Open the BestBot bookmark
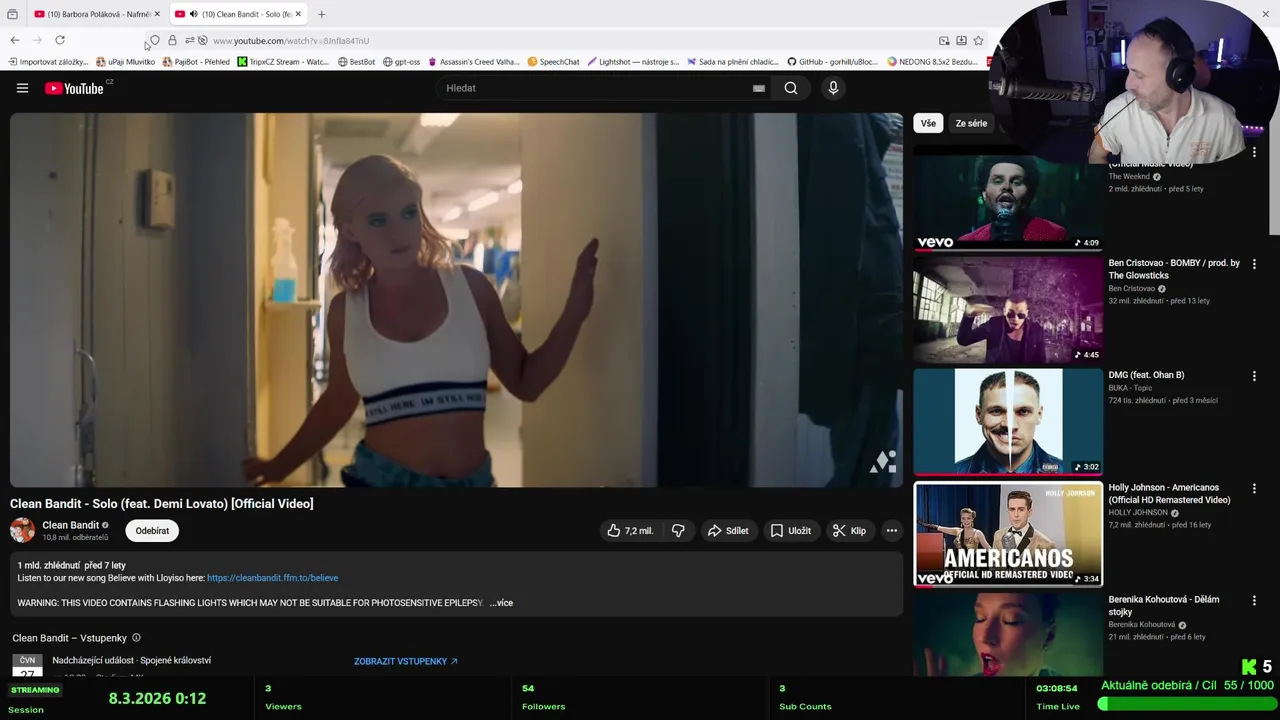The image size is (1280, 720). [356, 62]
